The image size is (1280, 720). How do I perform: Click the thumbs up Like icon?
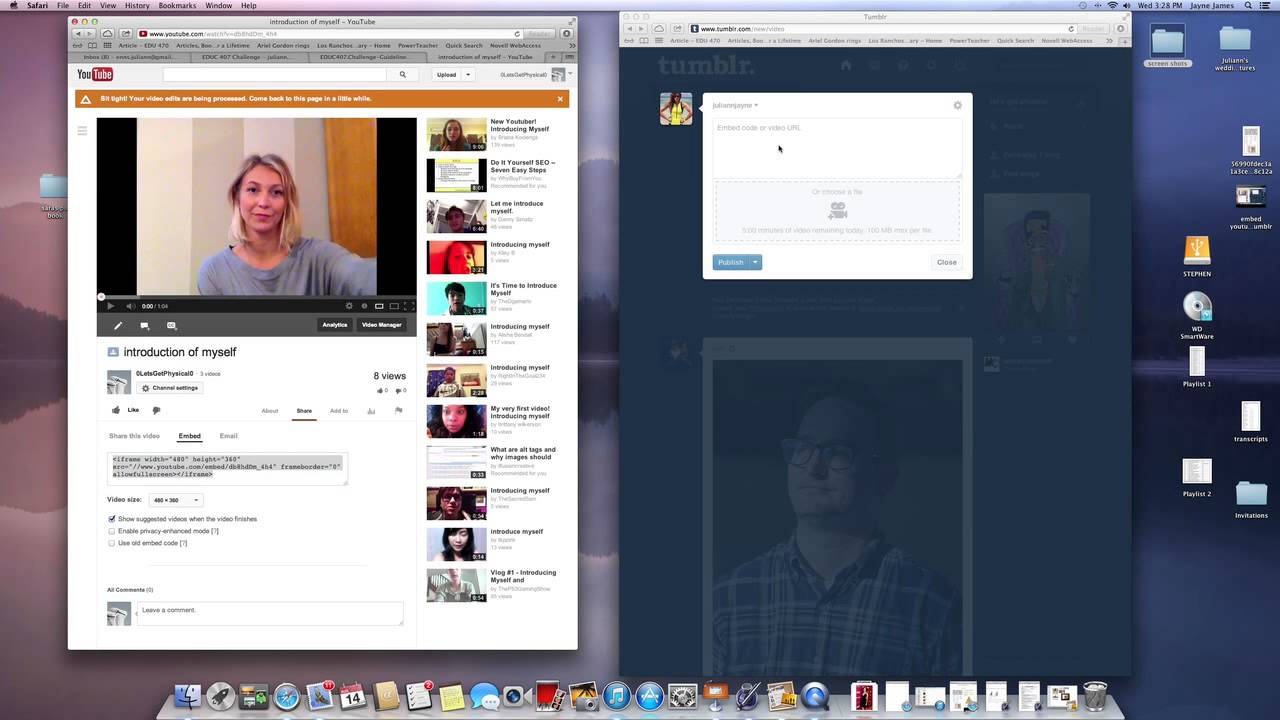(x=116, y=410)
